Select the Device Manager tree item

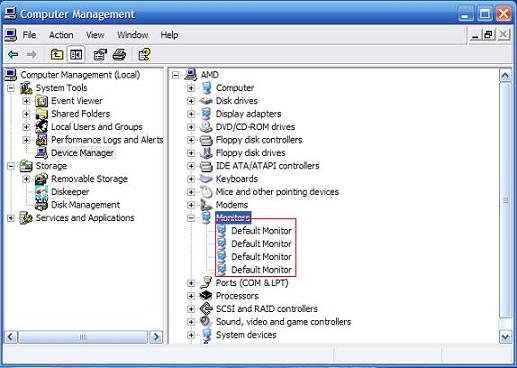pyautogui.click(x=82, y=153)
